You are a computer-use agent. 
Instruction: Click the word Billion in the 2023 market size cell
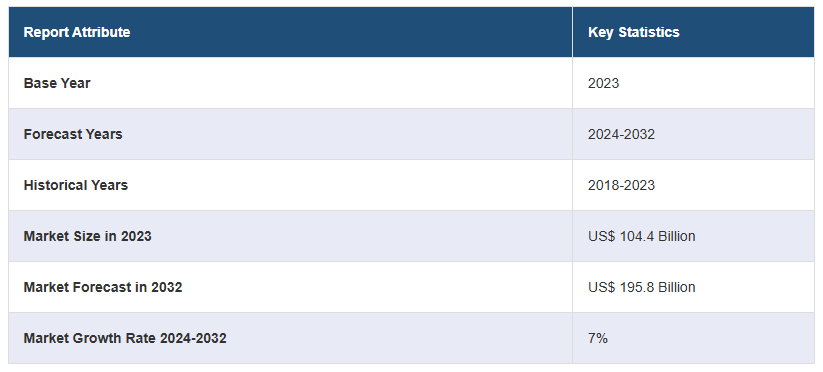677,236
